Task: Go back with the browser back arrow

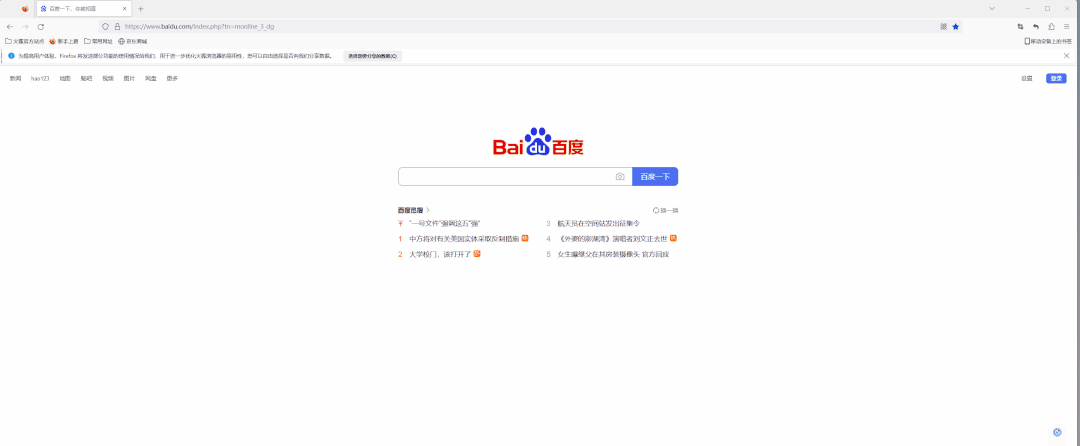Action: [10, 27]
